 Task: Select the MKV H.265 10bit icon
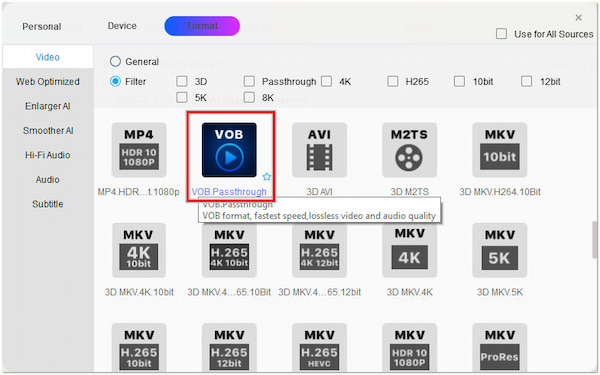[x=139, y=347]
